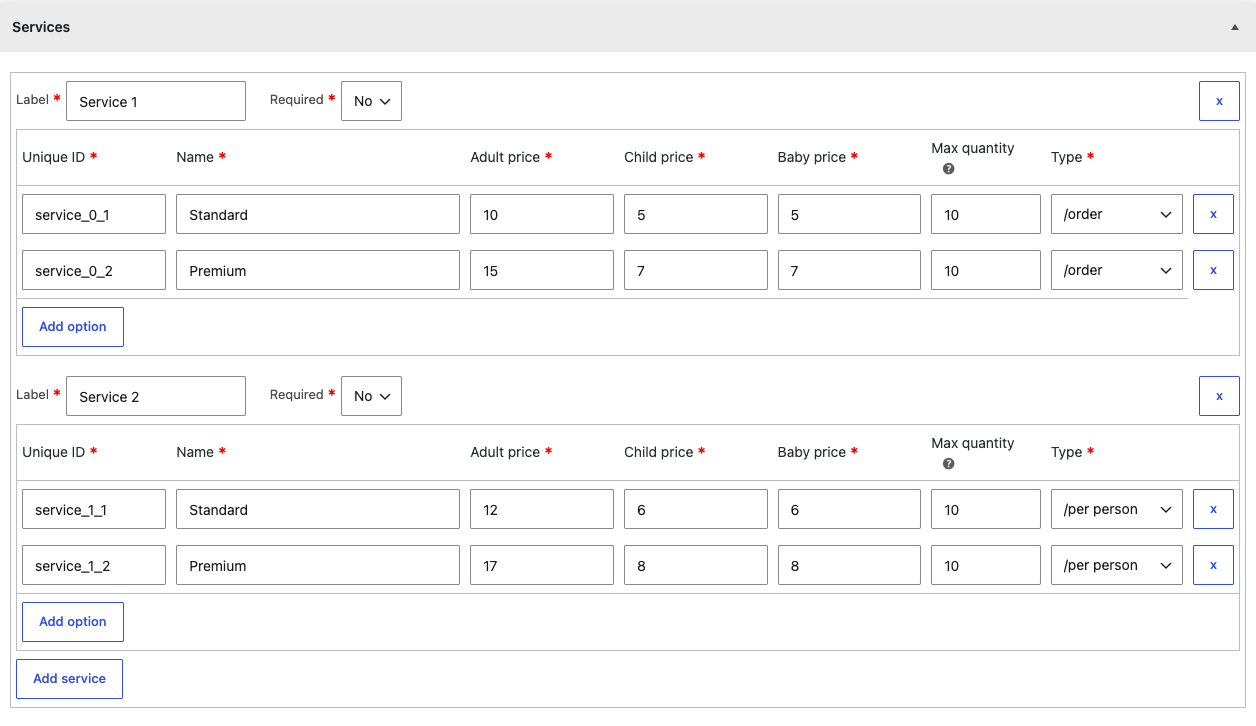Open Type dropdown for service_1_1
This screenshot has height=726, width=1256.
click(x=1117, y=509)
